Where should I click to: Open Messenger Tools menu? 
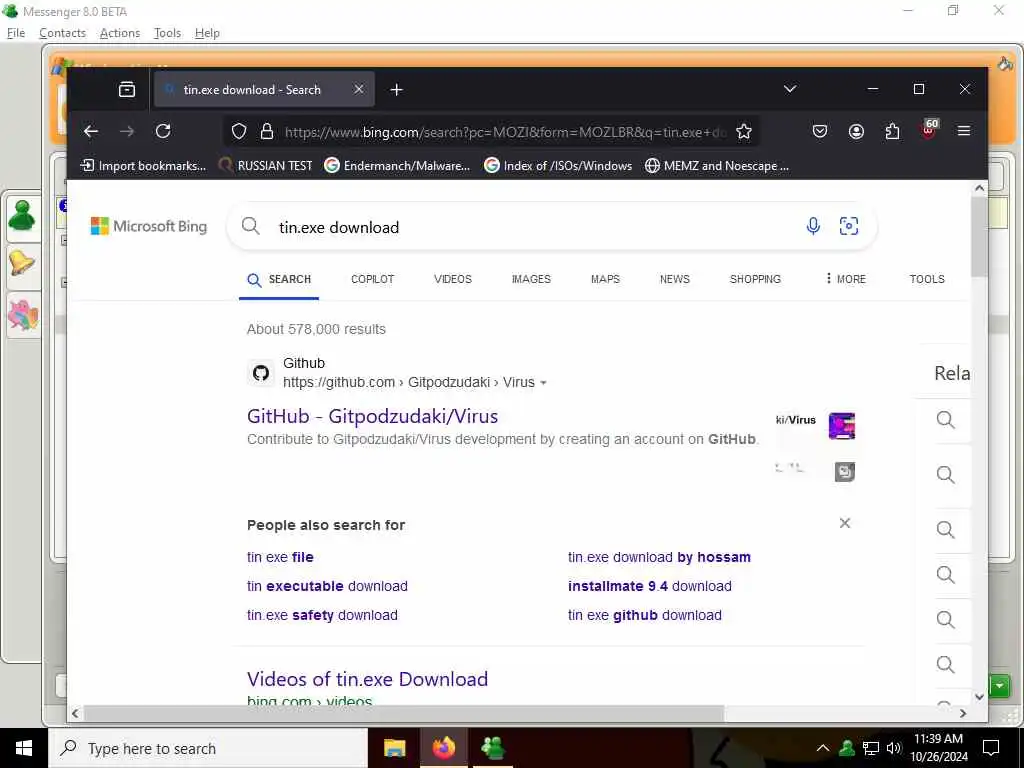pos(167,33)
